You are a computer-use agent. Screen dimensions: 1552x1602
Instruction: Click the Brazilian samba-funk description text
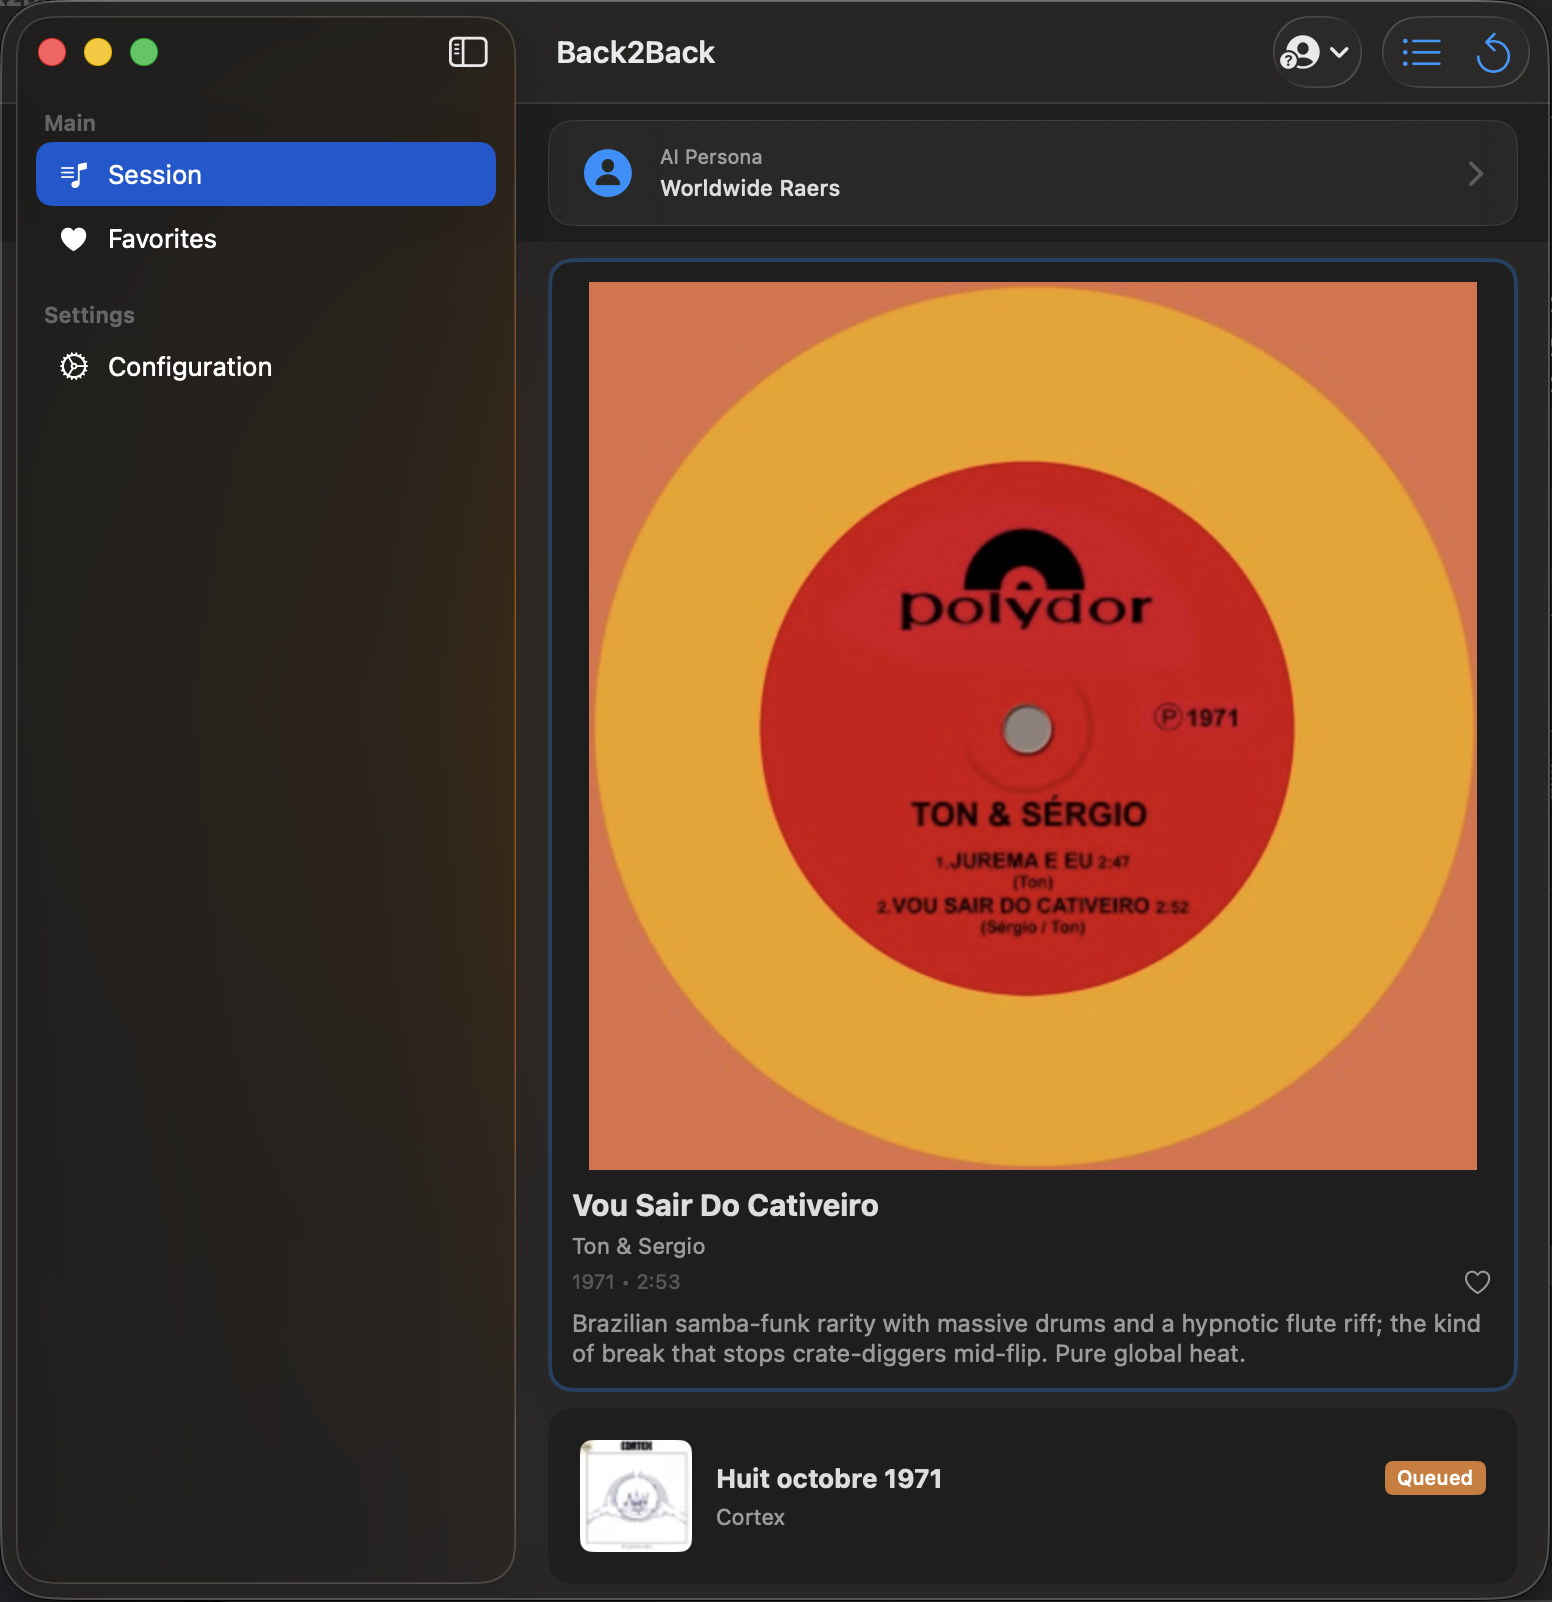point(1026,1338)
